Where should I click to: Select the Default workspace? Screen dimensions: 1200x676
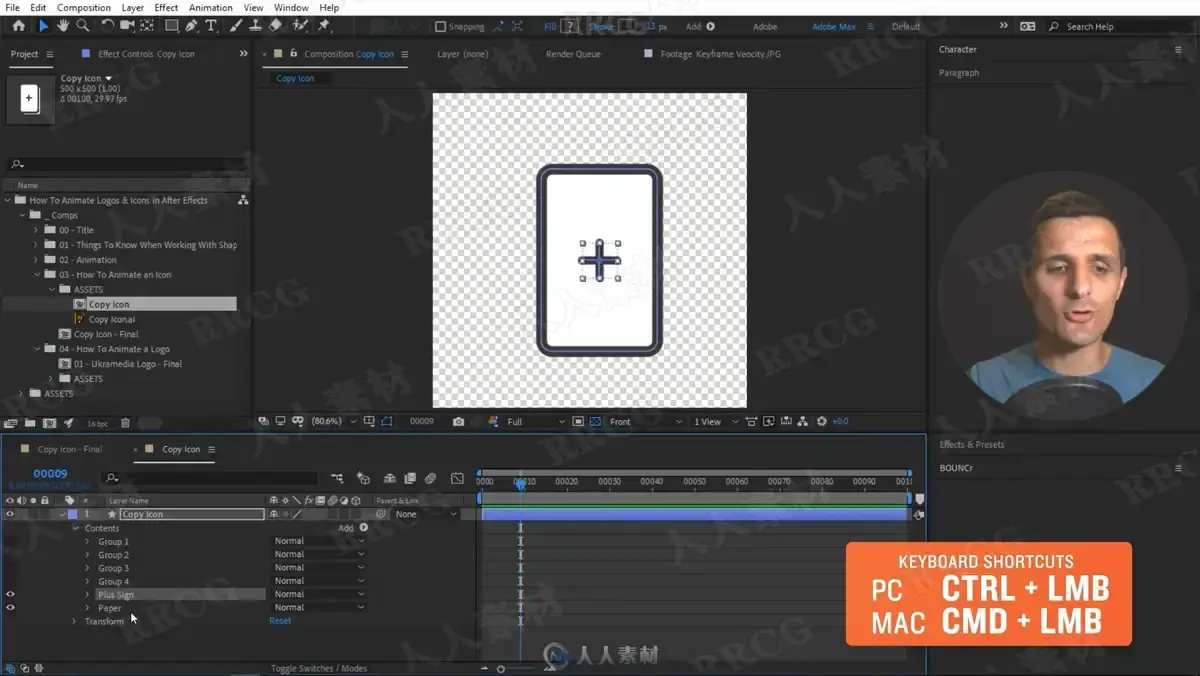point(906,27)
